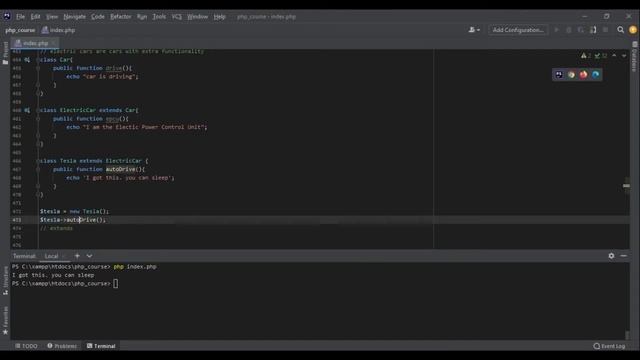The image size is (640, 360).
Task: Open page in Chrome browser icon
Action: (571, 75)
